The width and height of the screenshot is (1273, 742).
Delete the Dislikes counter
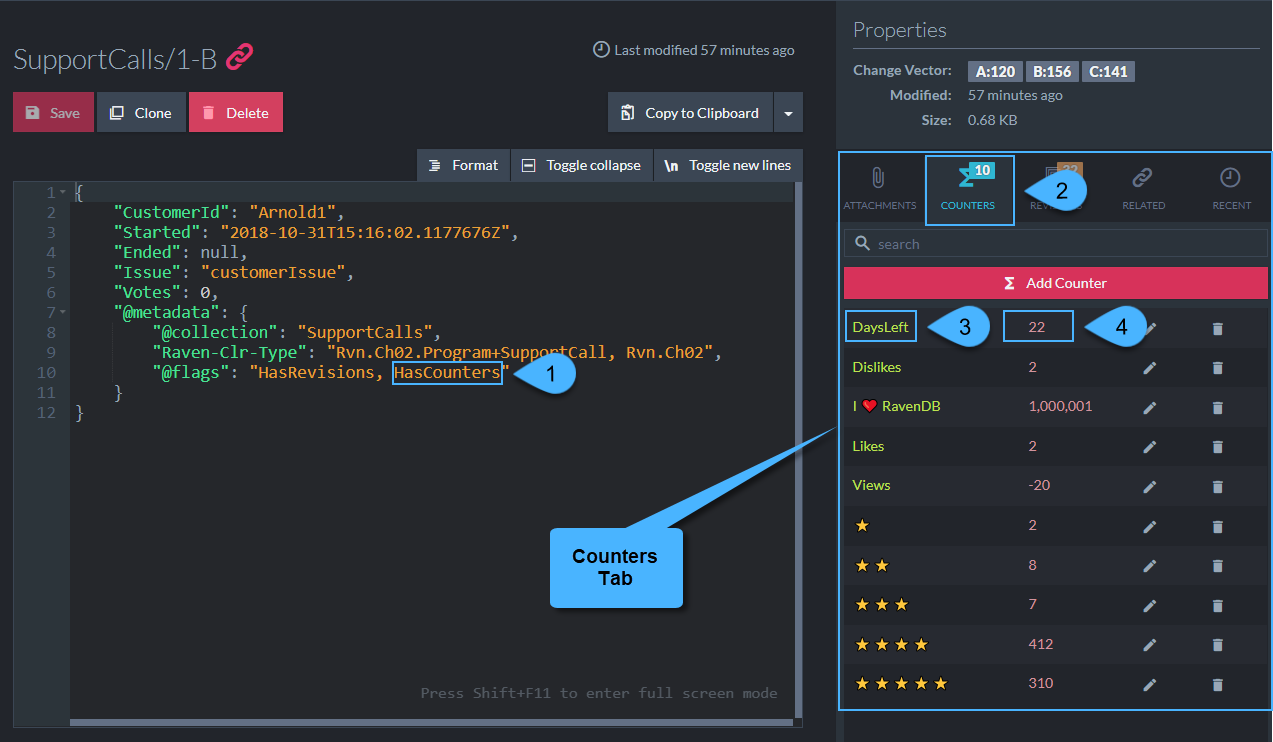pyautogui.click(x=1217, y=368)
